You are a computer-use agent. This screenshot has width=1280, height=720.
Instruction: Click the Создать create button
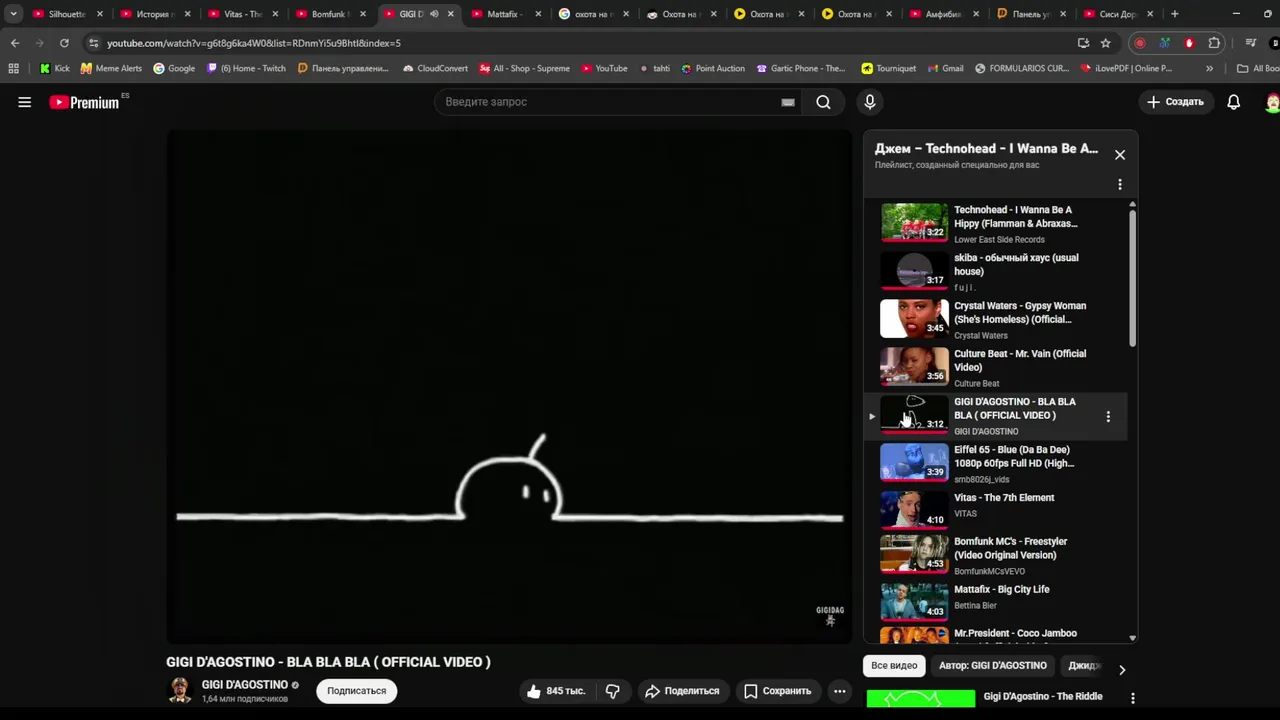[1175, 102]
